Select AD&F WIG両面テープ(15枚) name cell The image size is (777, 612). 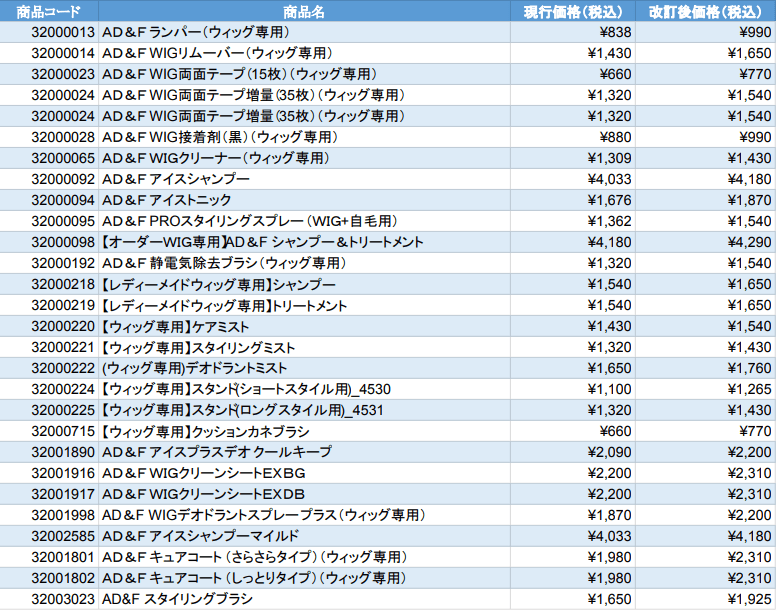(304, 74)
